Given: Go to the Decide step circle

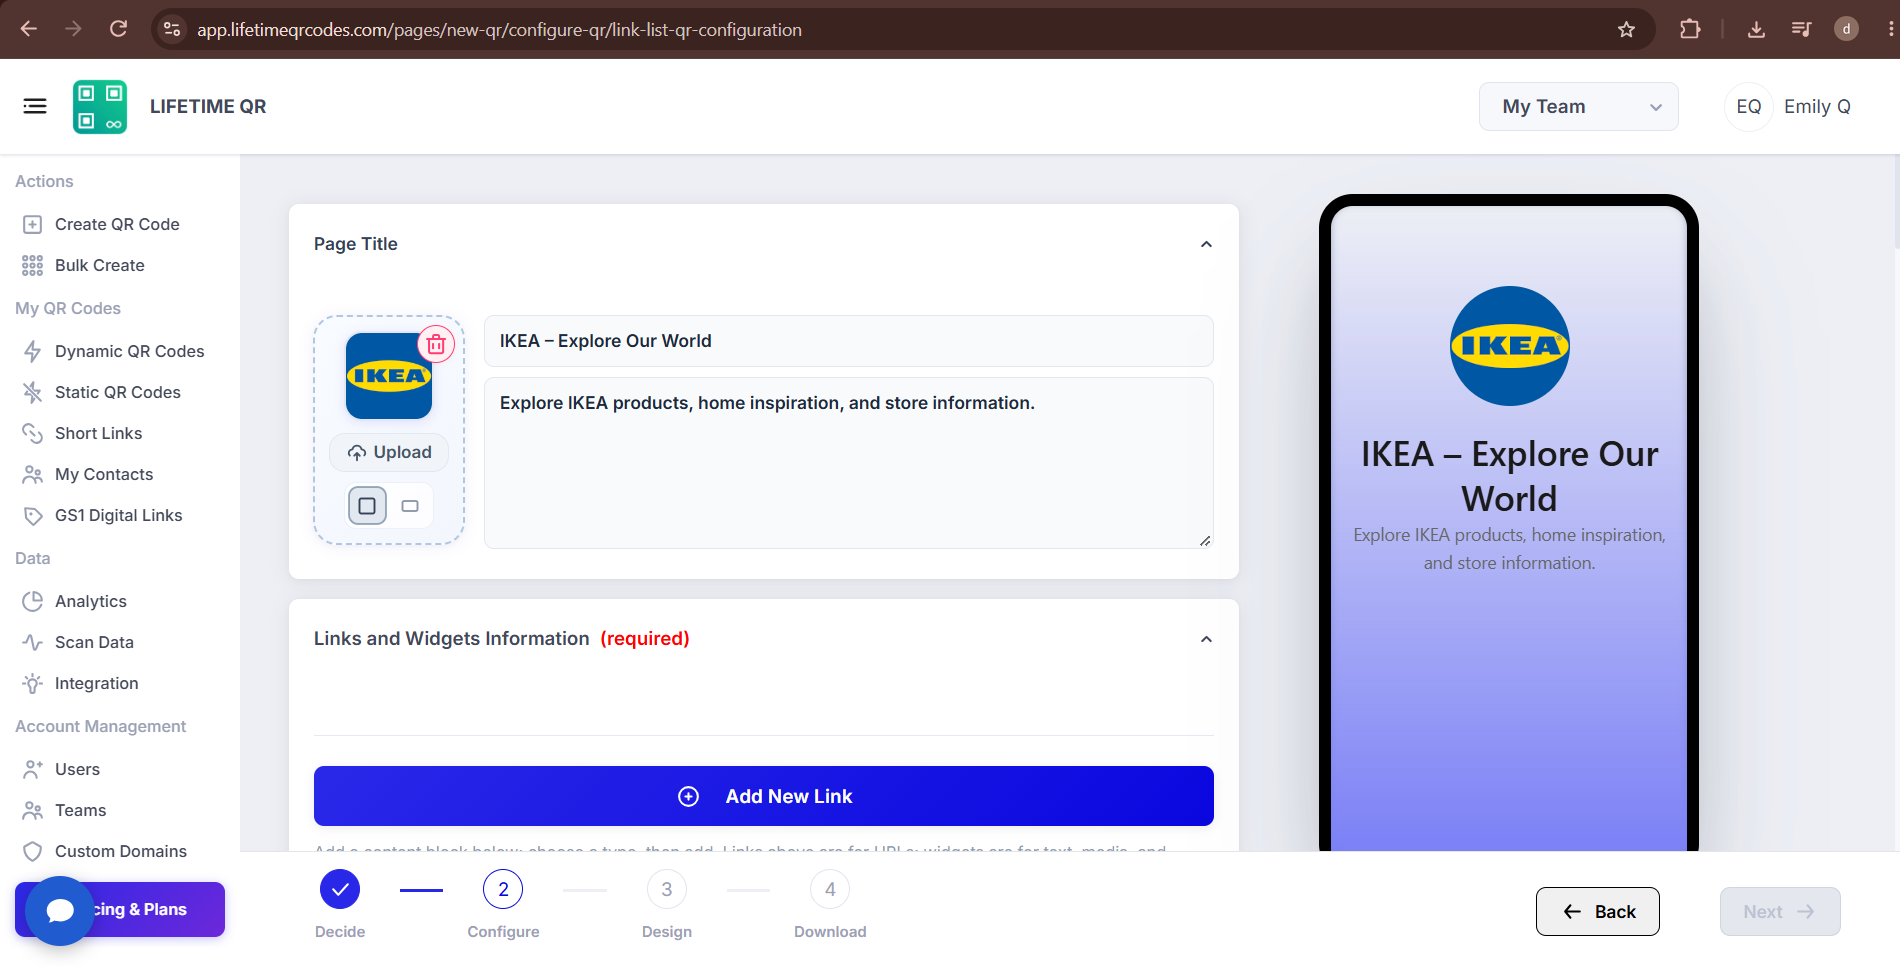Looking at the screenshot, I should [340, 889].
